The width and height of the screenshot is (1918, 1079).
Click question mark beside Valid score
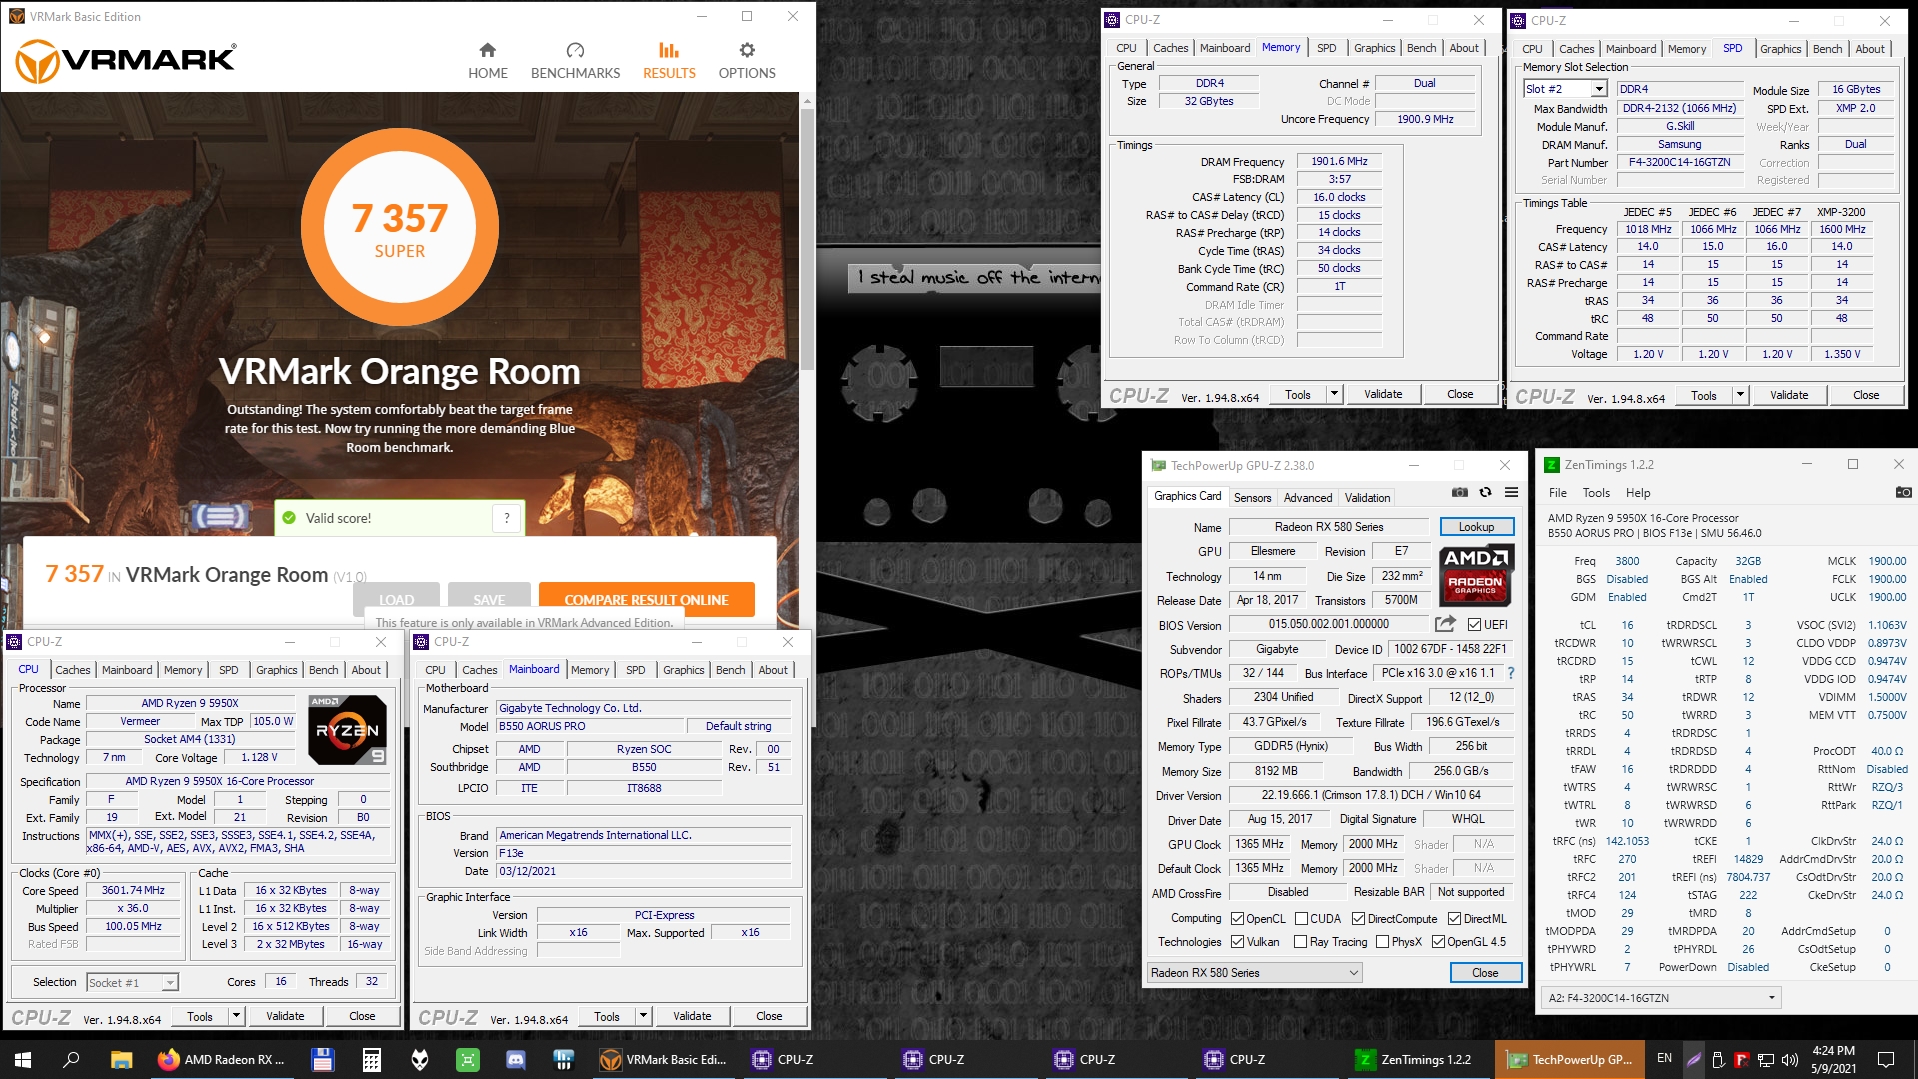point(507,518)
